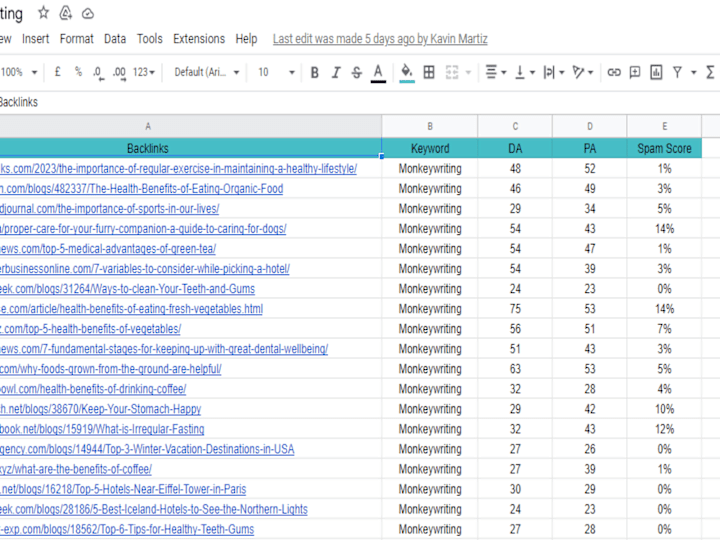Open the font size 10 dropdown

[276, 72]
